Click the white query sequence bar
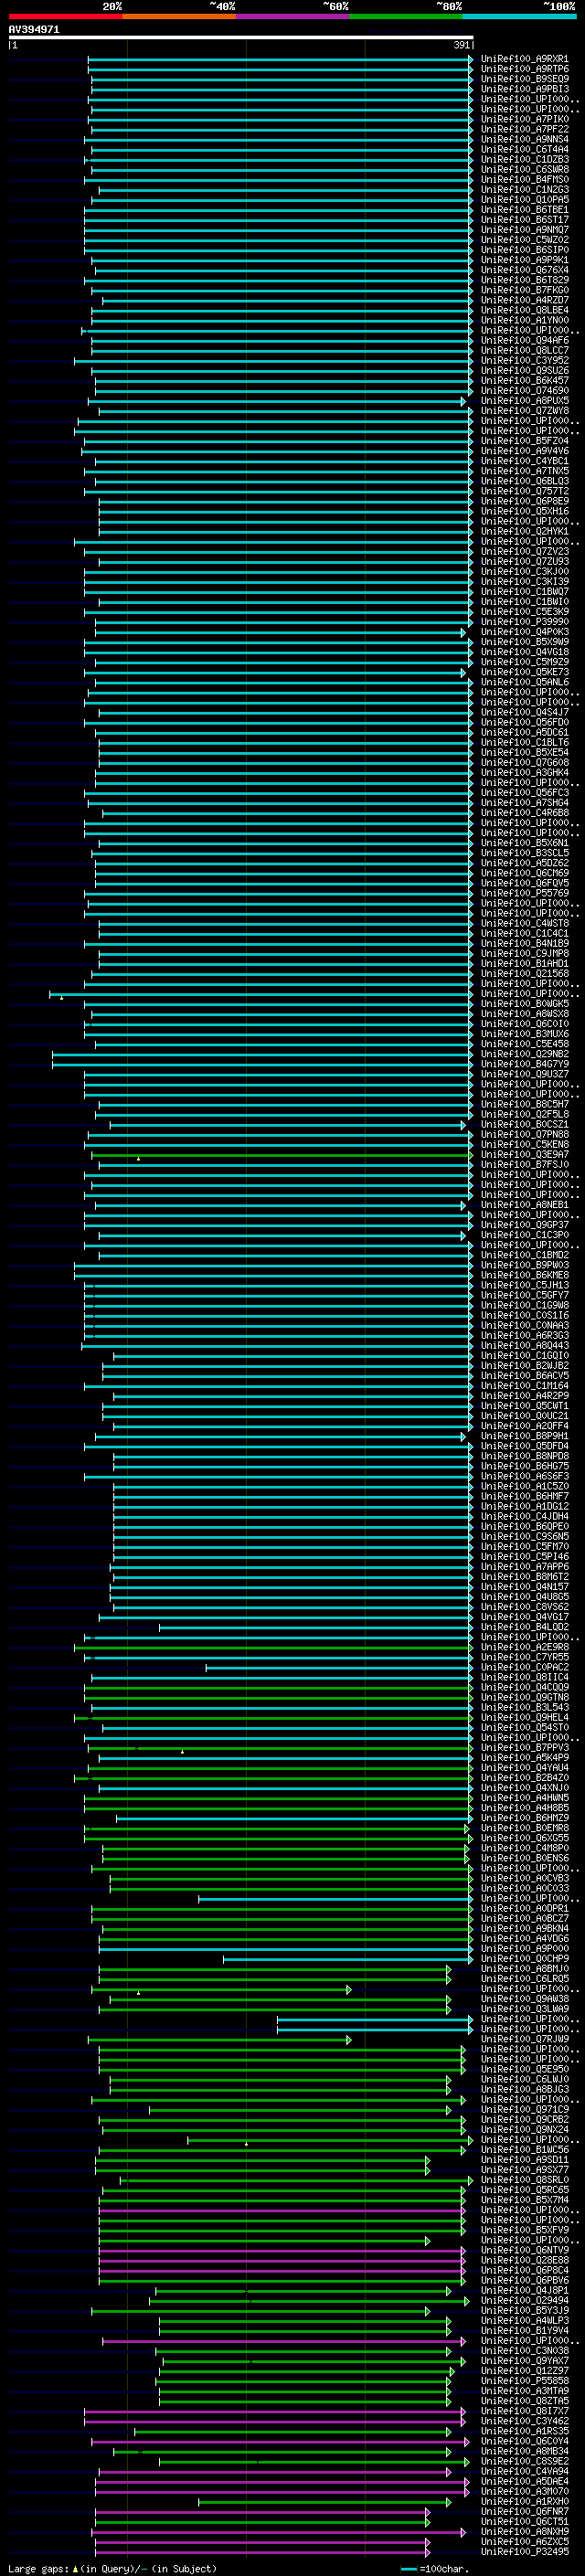585x2576 pixels. (x=241, y=38)
